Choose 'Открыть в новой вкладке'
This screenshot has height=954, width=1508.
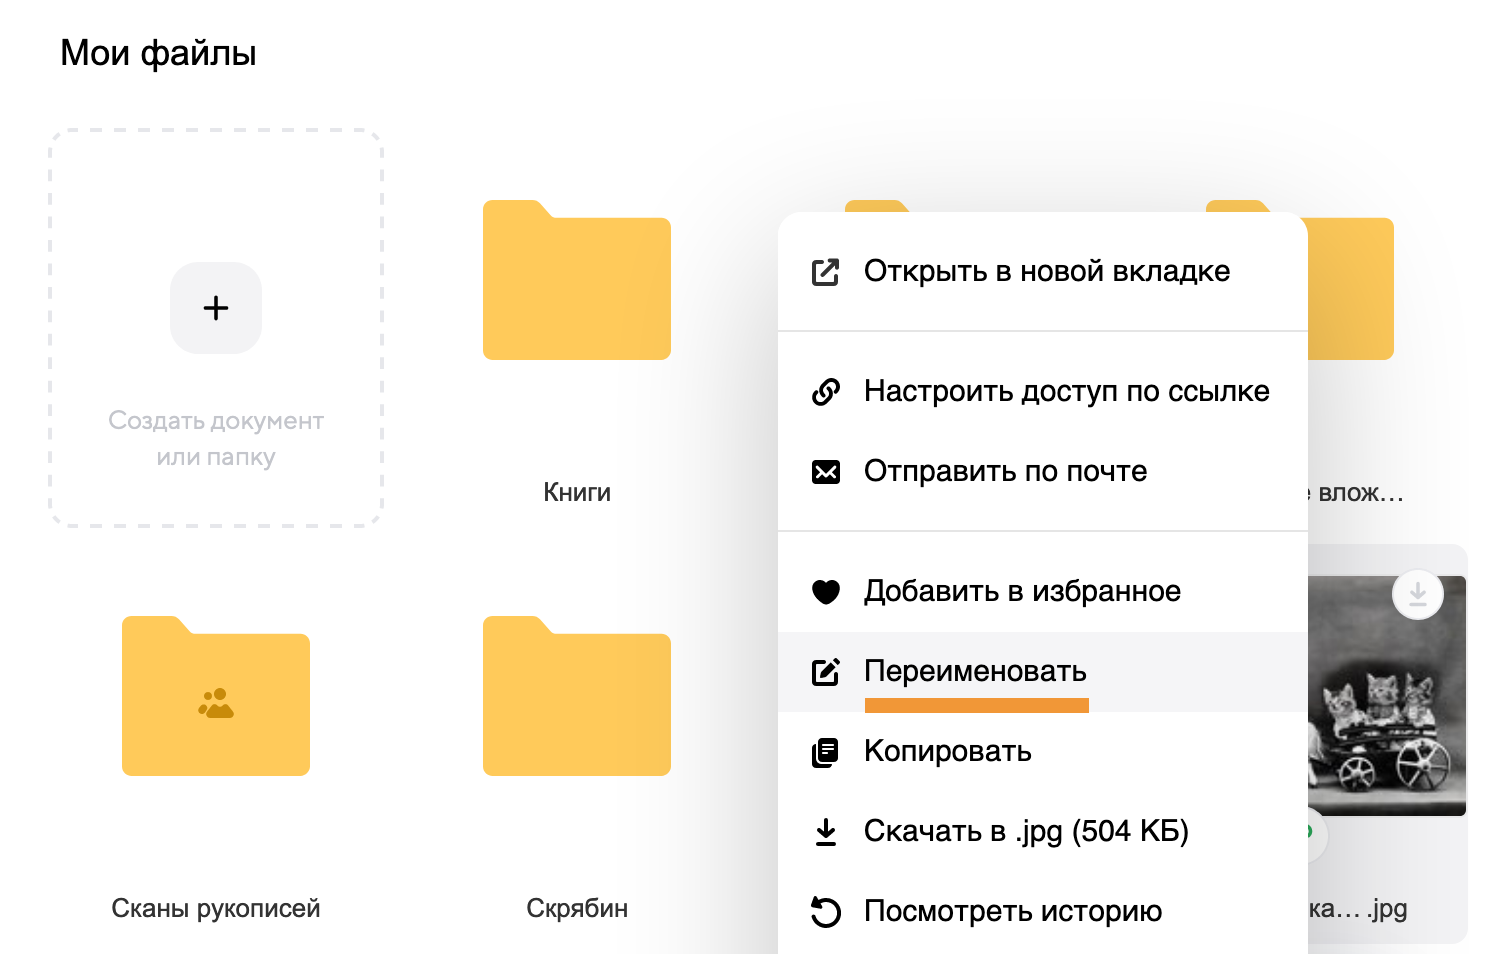pyautogui.click(x=1046, y=271)
